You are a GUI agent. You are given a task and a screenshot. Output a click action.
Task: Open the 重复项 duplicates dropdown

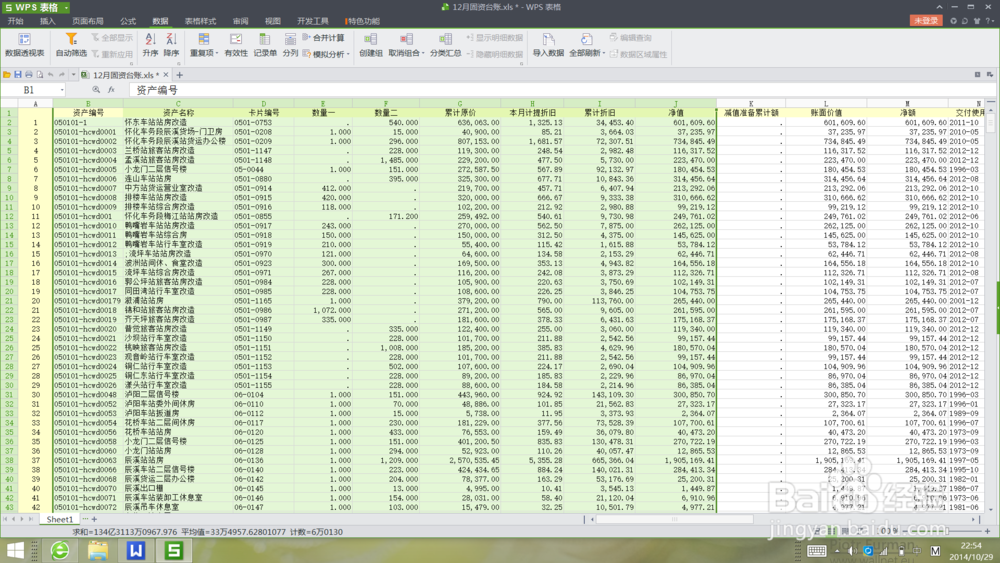click(x=203, y=45)
